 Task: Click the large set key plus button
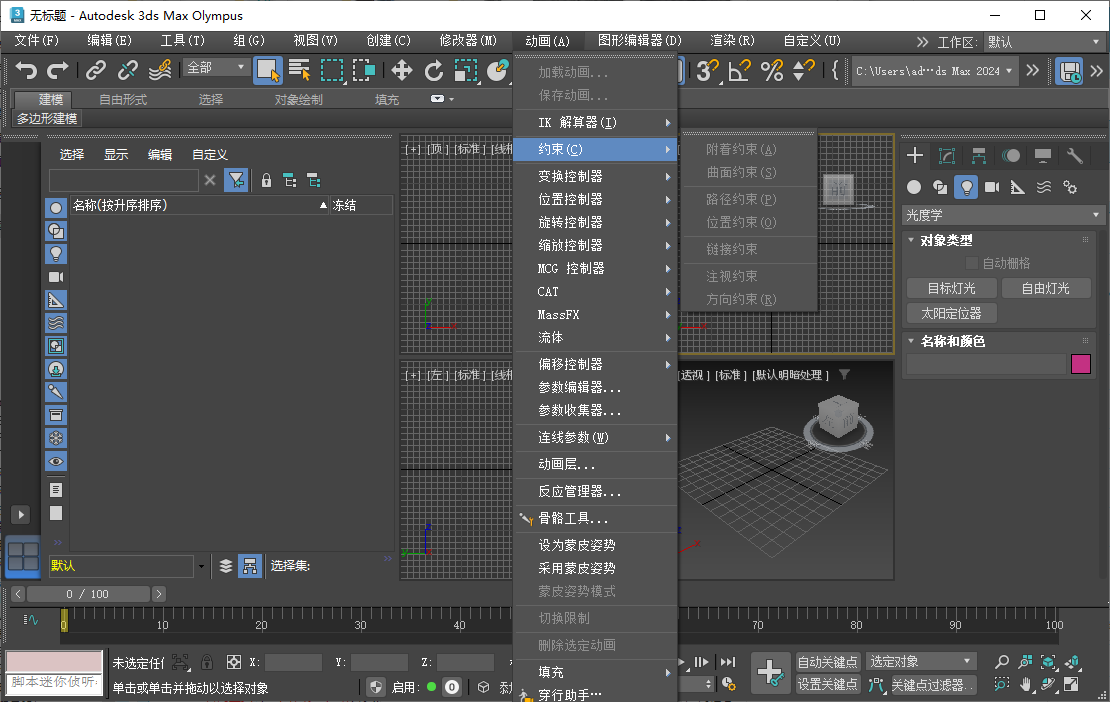click(x=769, y=672)
